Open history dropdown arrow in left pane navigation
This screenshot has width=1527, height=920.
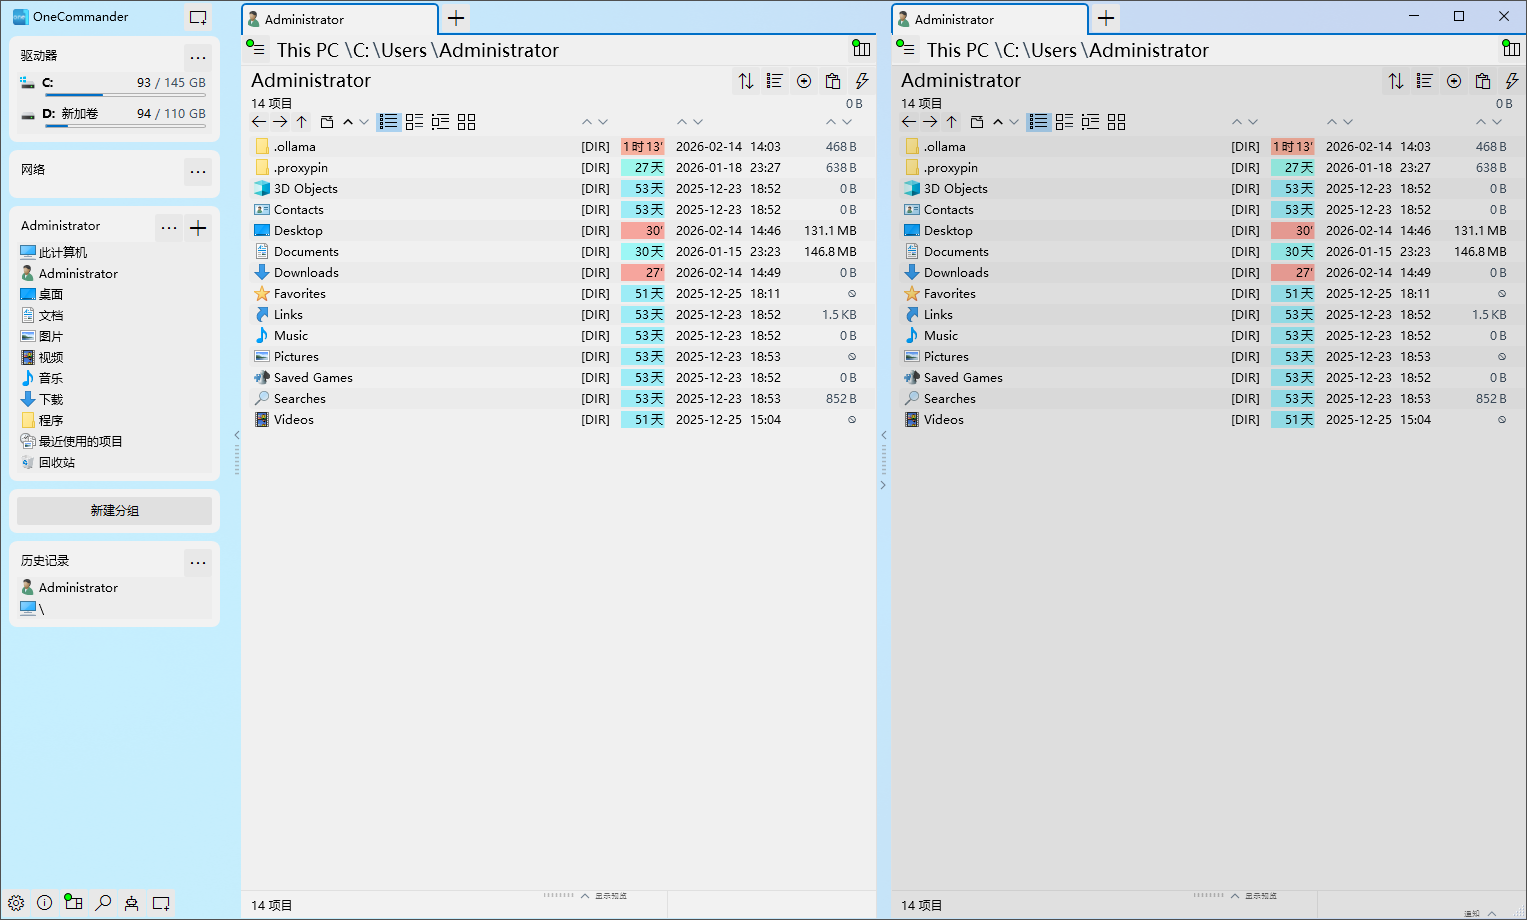(x=364, y=122)
